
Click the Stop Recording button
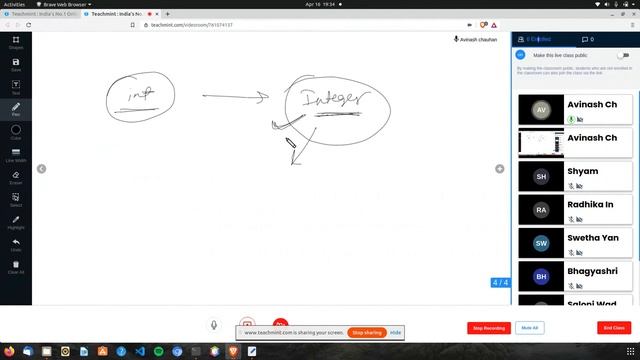(x=489, y=328)
